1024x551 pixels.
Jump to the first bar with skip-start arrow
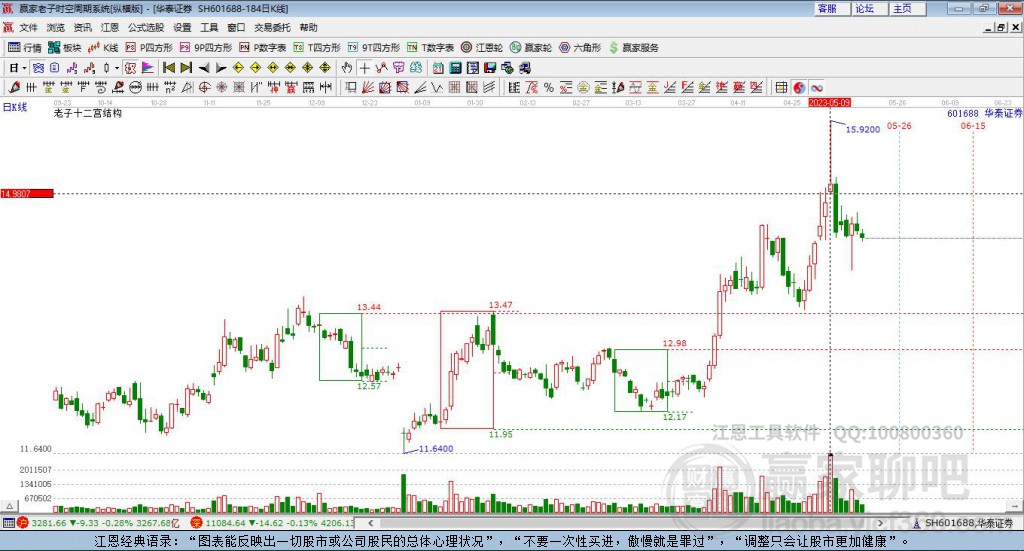pyautogui.click(x=168, y=68)
